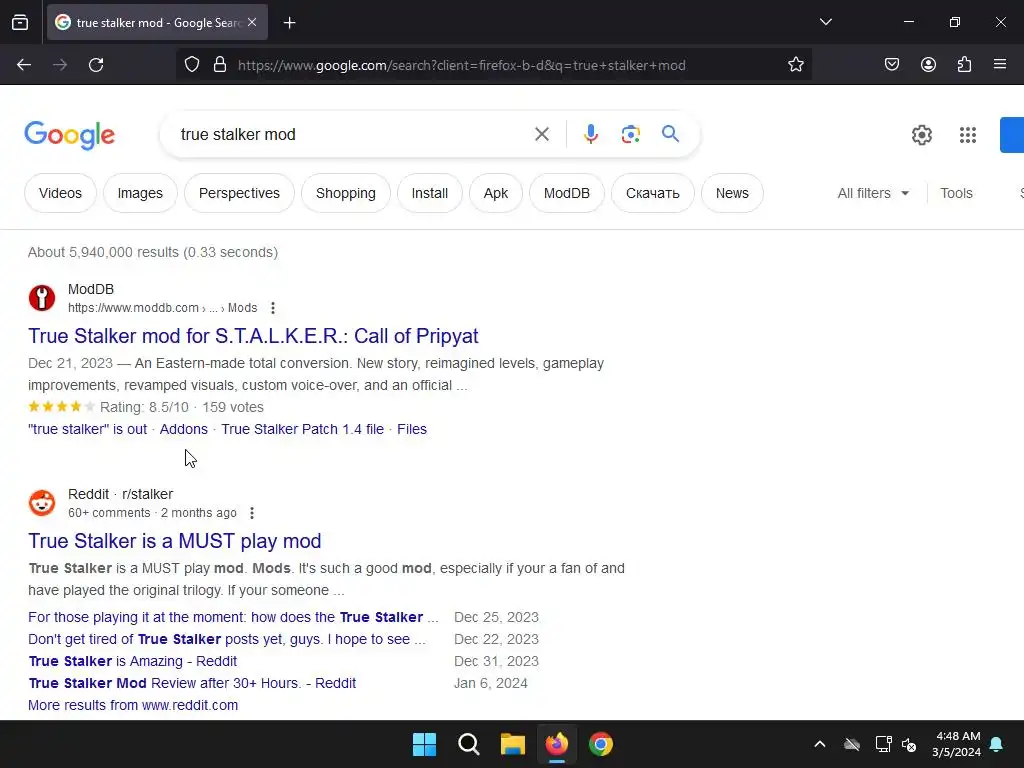Reload the current page
The width and height of the screenshot is (1024, 768).
(96, 65)
